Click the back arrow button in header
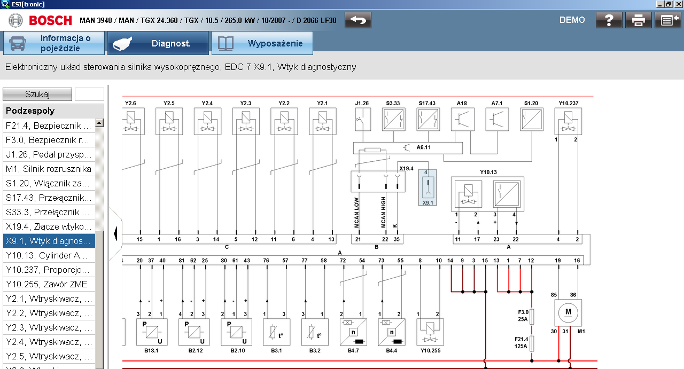The image size is (684, 369). [x=358, y=20]
